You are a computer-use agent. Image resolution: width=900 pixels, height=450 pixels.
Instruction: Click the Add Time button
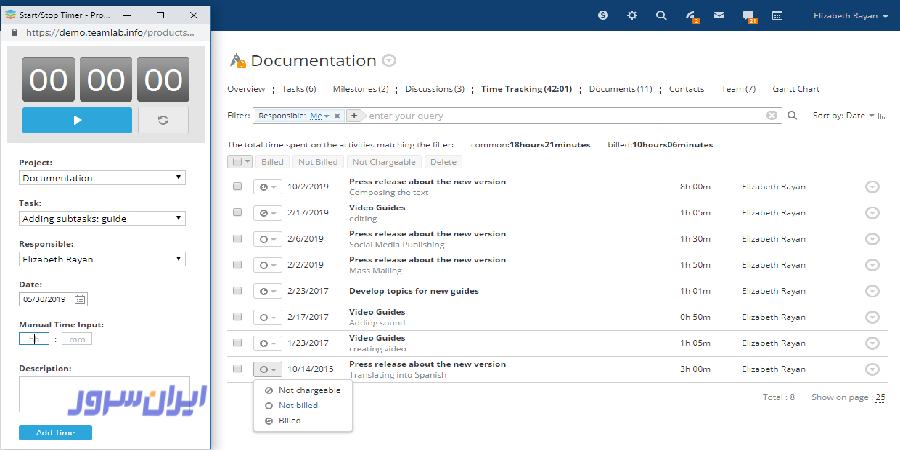point(55,432)
